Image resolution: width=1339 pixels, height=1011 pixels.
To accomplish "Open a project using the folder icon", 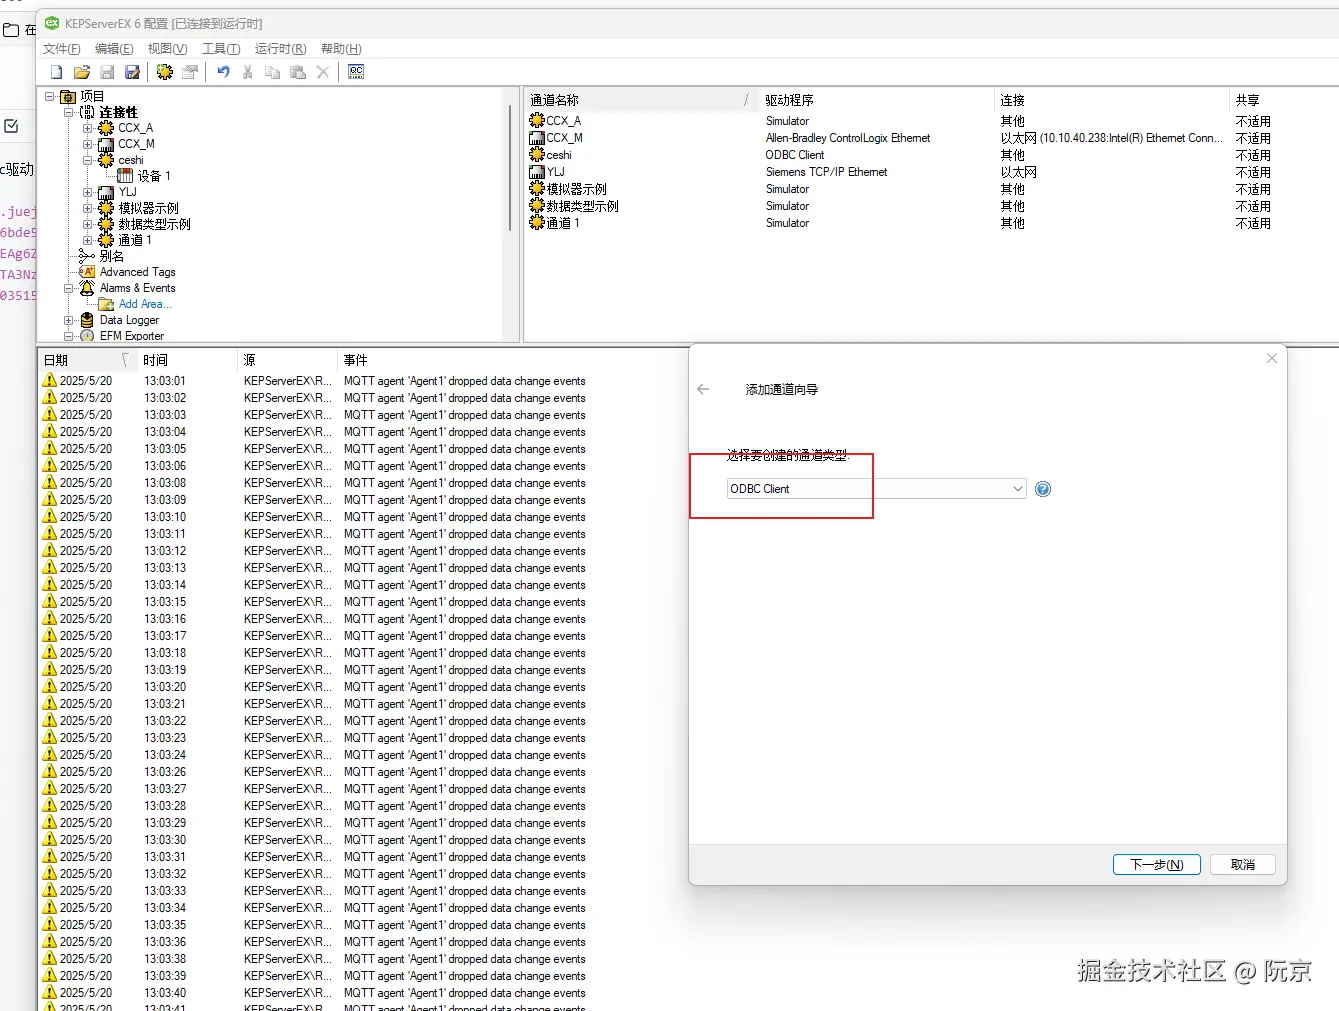I will 82,72.
